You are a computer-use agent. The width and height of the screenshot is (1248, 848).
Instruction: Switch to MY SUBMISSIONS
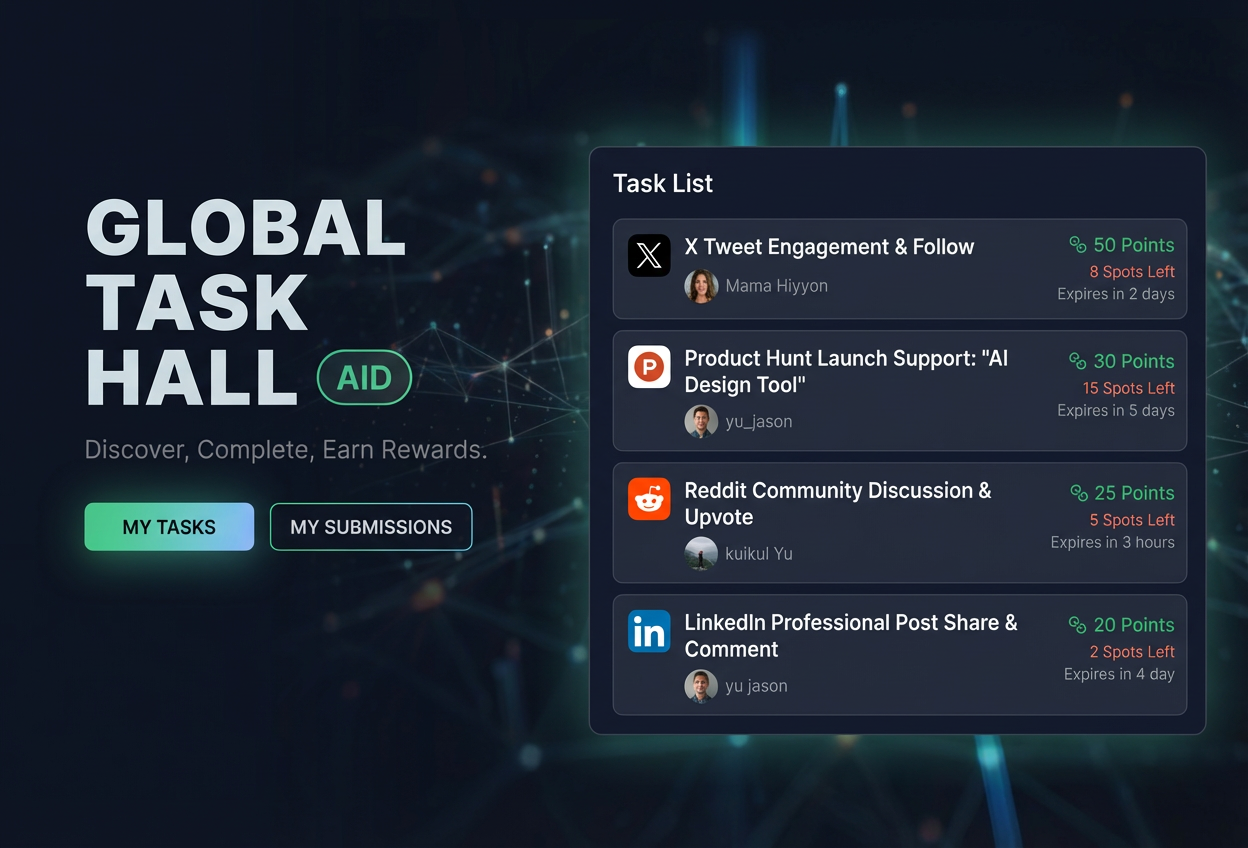[x=371, y=527]
